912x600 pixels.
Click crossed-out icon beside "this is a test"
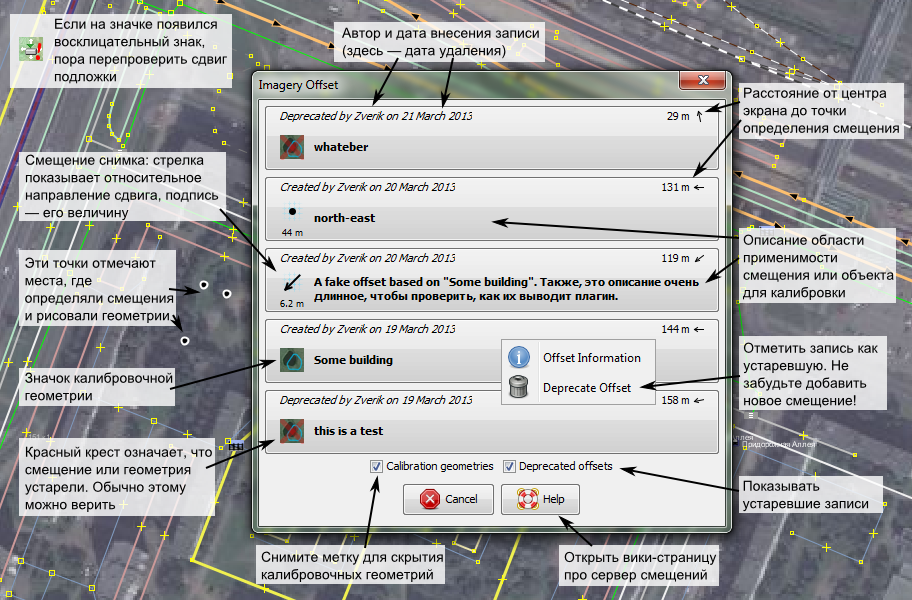coord(291,432)
